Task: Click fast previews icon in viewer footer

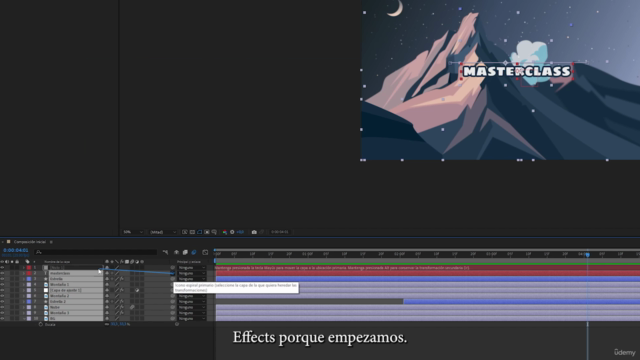Action: click(184, 232)
